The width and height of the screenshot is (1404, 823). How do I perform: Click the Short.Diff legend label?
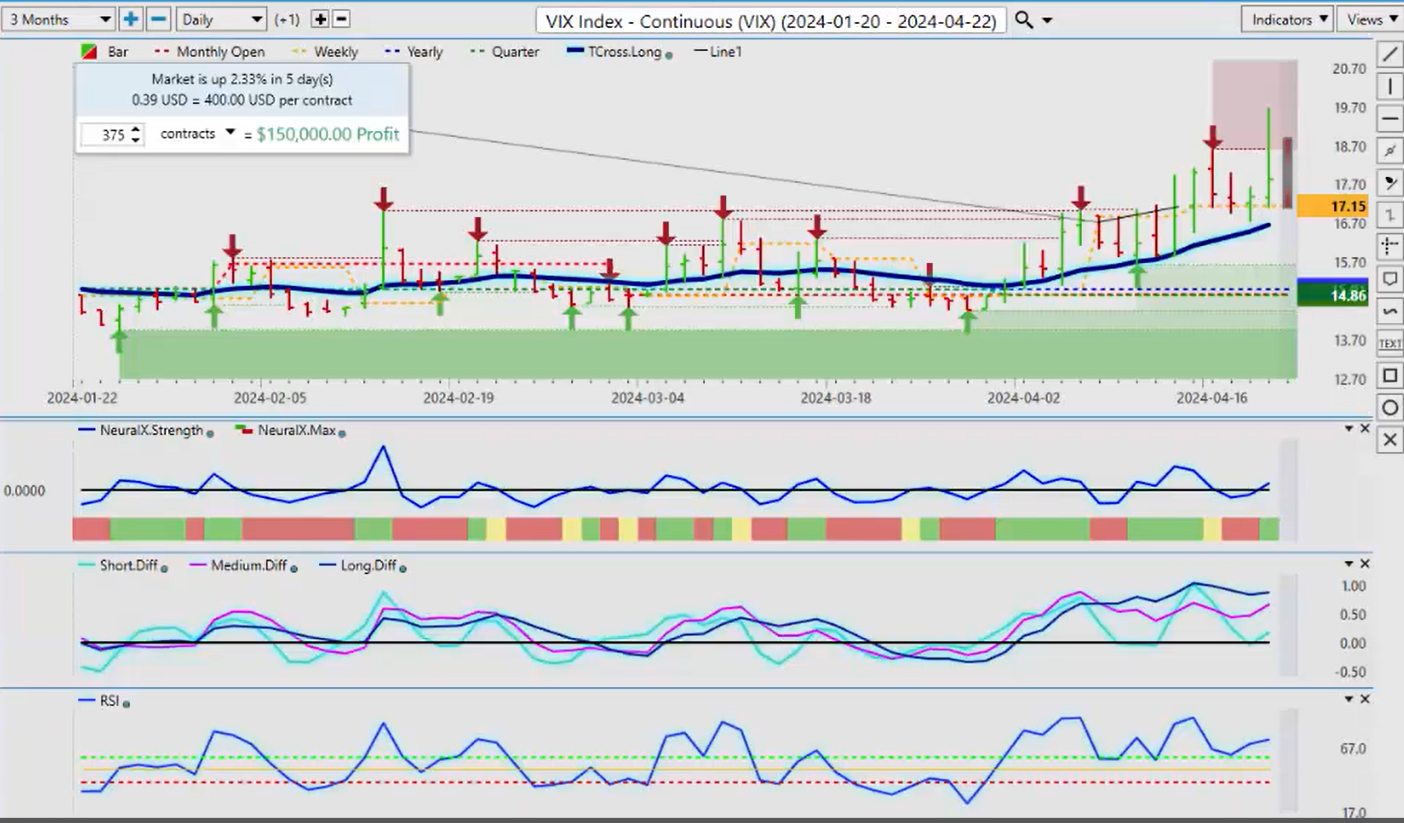[129, 566]
